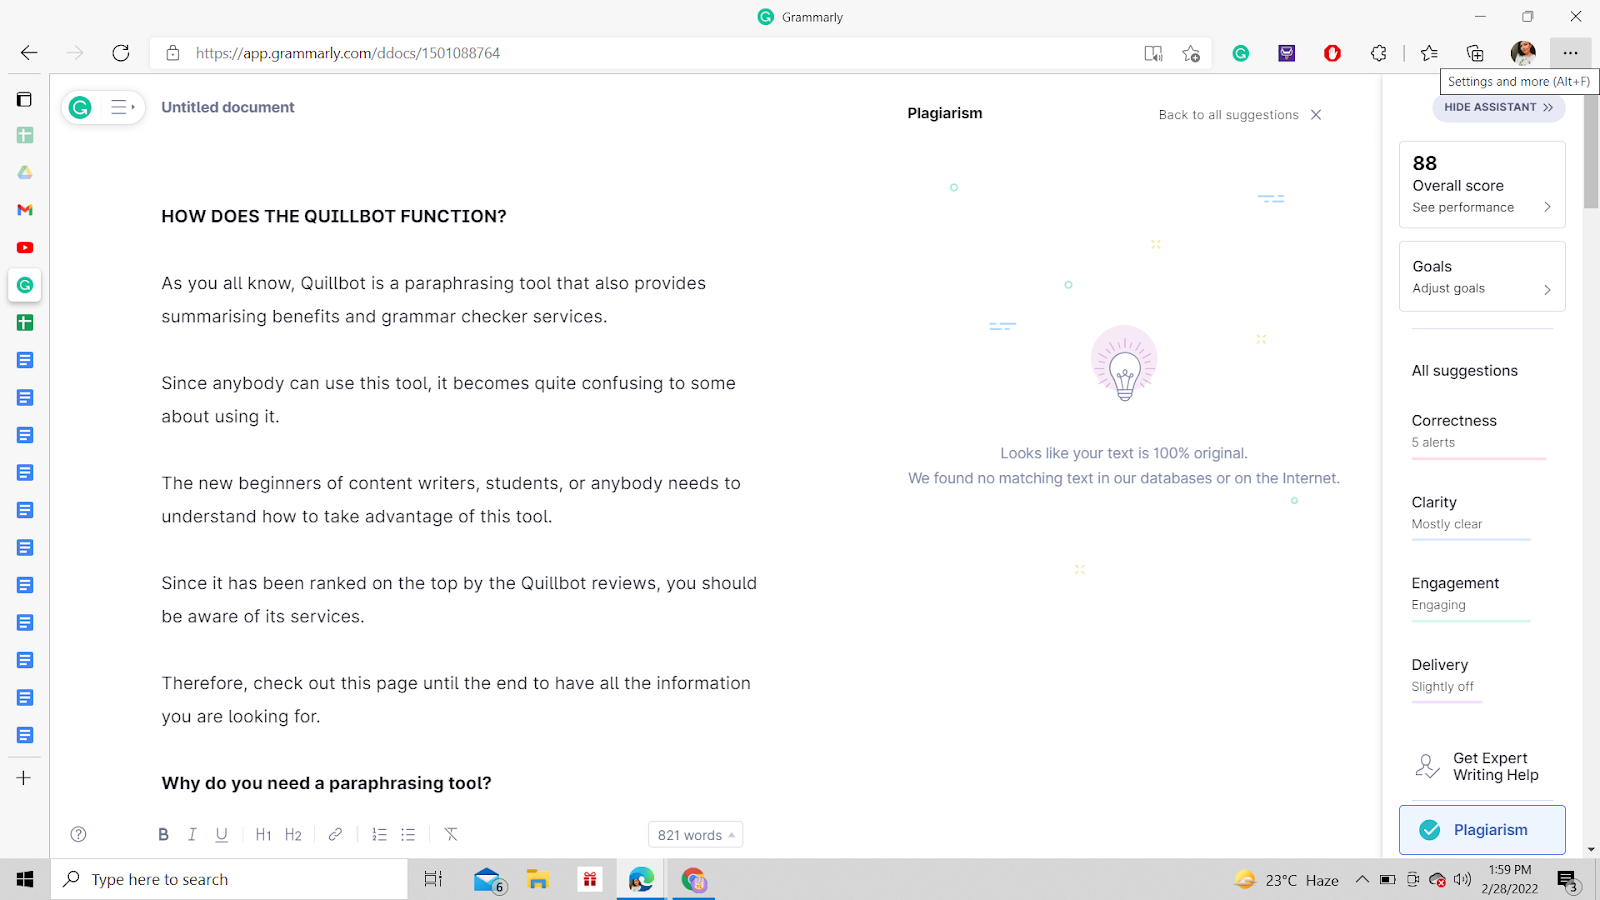Image resolution: width=1600 pixels, height=900 pixels.
Task: Switch to the Google Drive tab
Action: click(25, 173)
